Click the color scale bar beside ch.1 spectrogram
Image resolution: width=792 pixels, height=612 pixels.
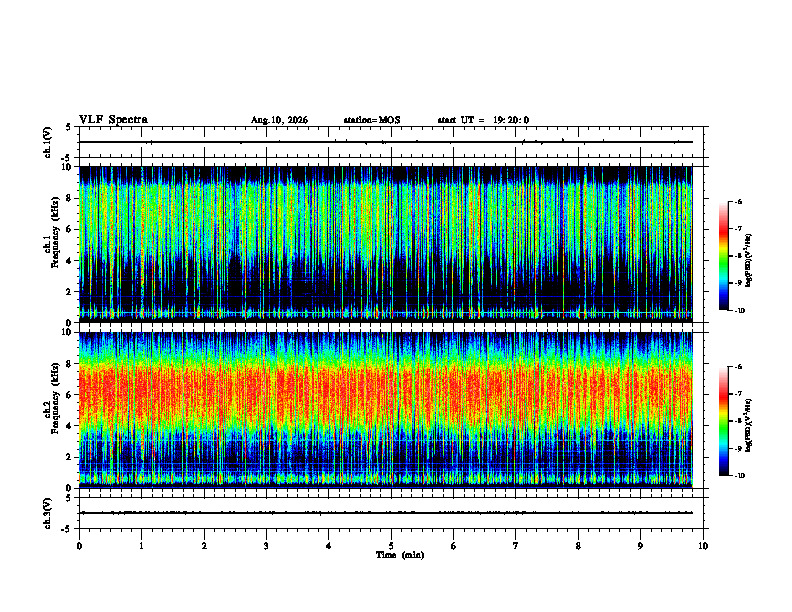724,256
